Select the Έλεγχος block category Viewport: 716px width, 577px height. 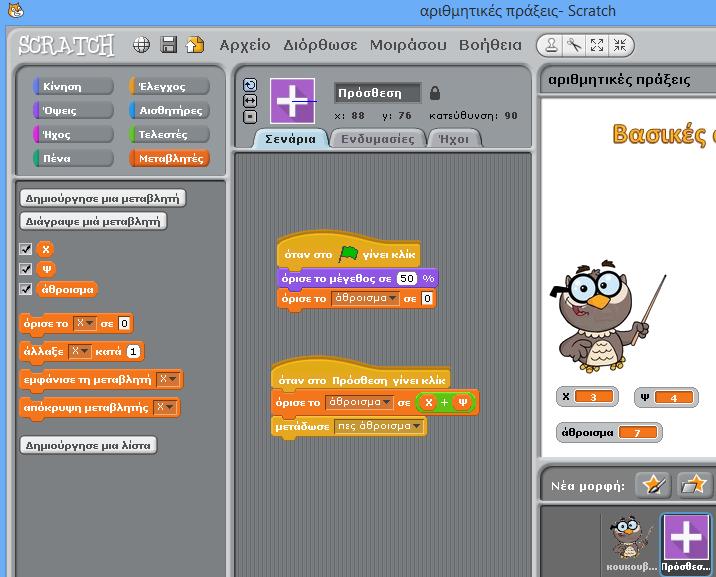click(x=169, y=86)
